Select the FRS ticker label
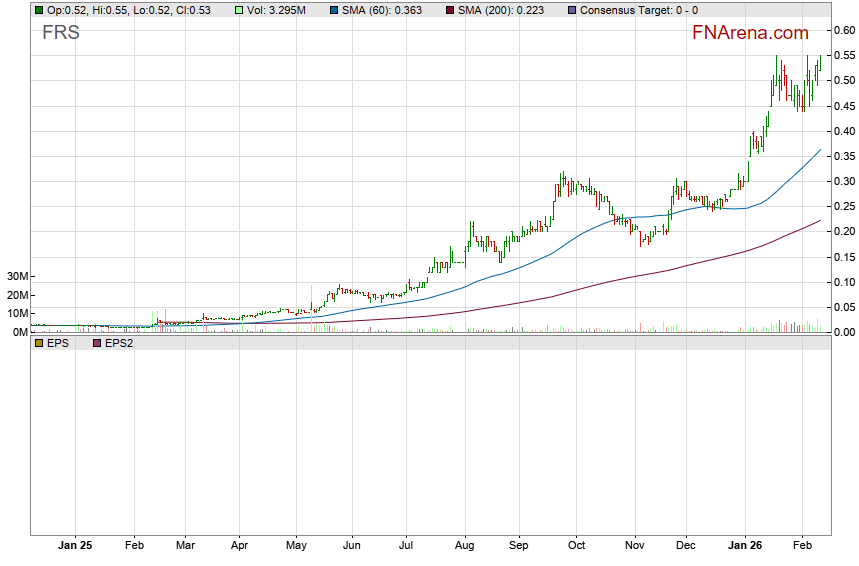The height and width of the screenshot is (566, 859). (60, 33)
